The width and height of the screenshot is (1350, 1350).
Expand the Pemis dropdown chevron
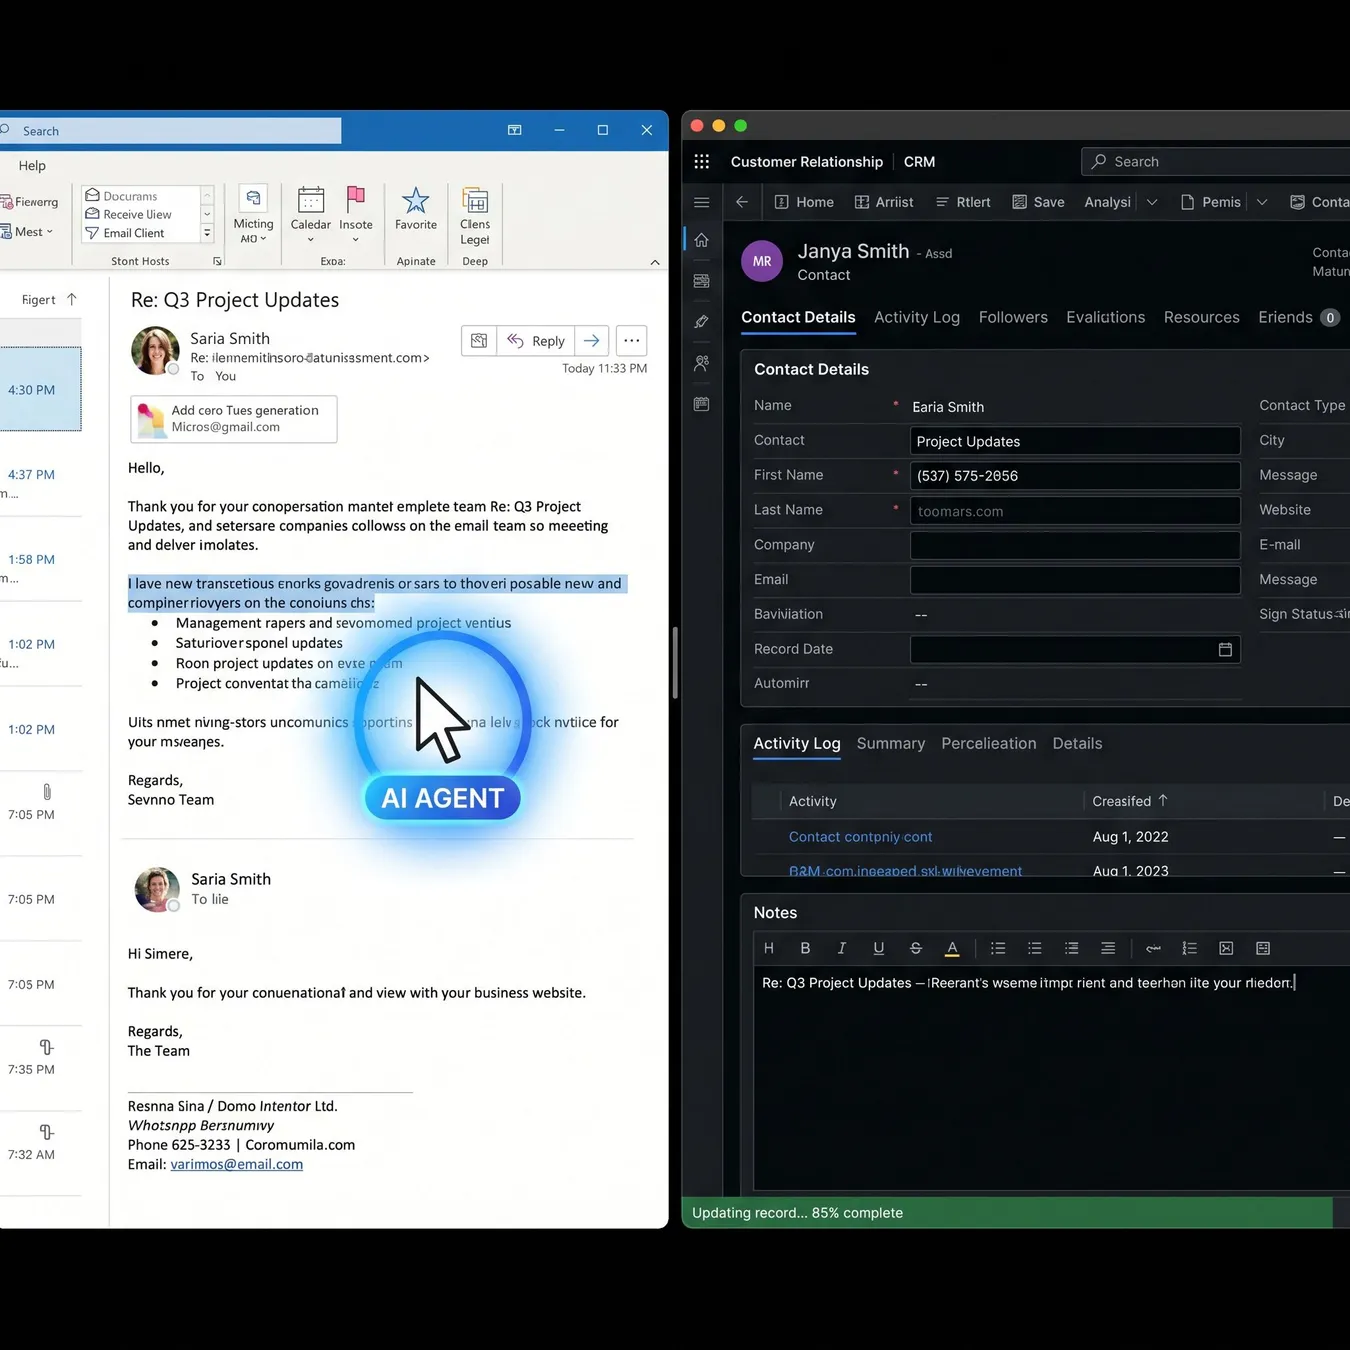pos(1262,202)
